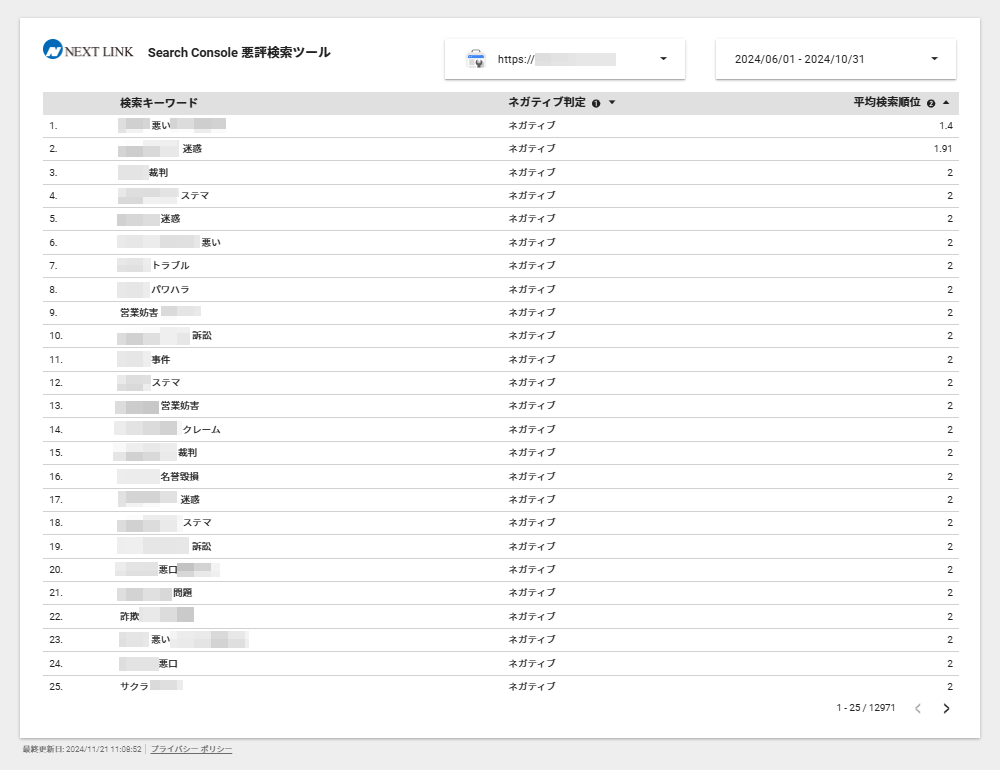
Task: Open the https:// site URL dropdown
Action: [663, 59]
